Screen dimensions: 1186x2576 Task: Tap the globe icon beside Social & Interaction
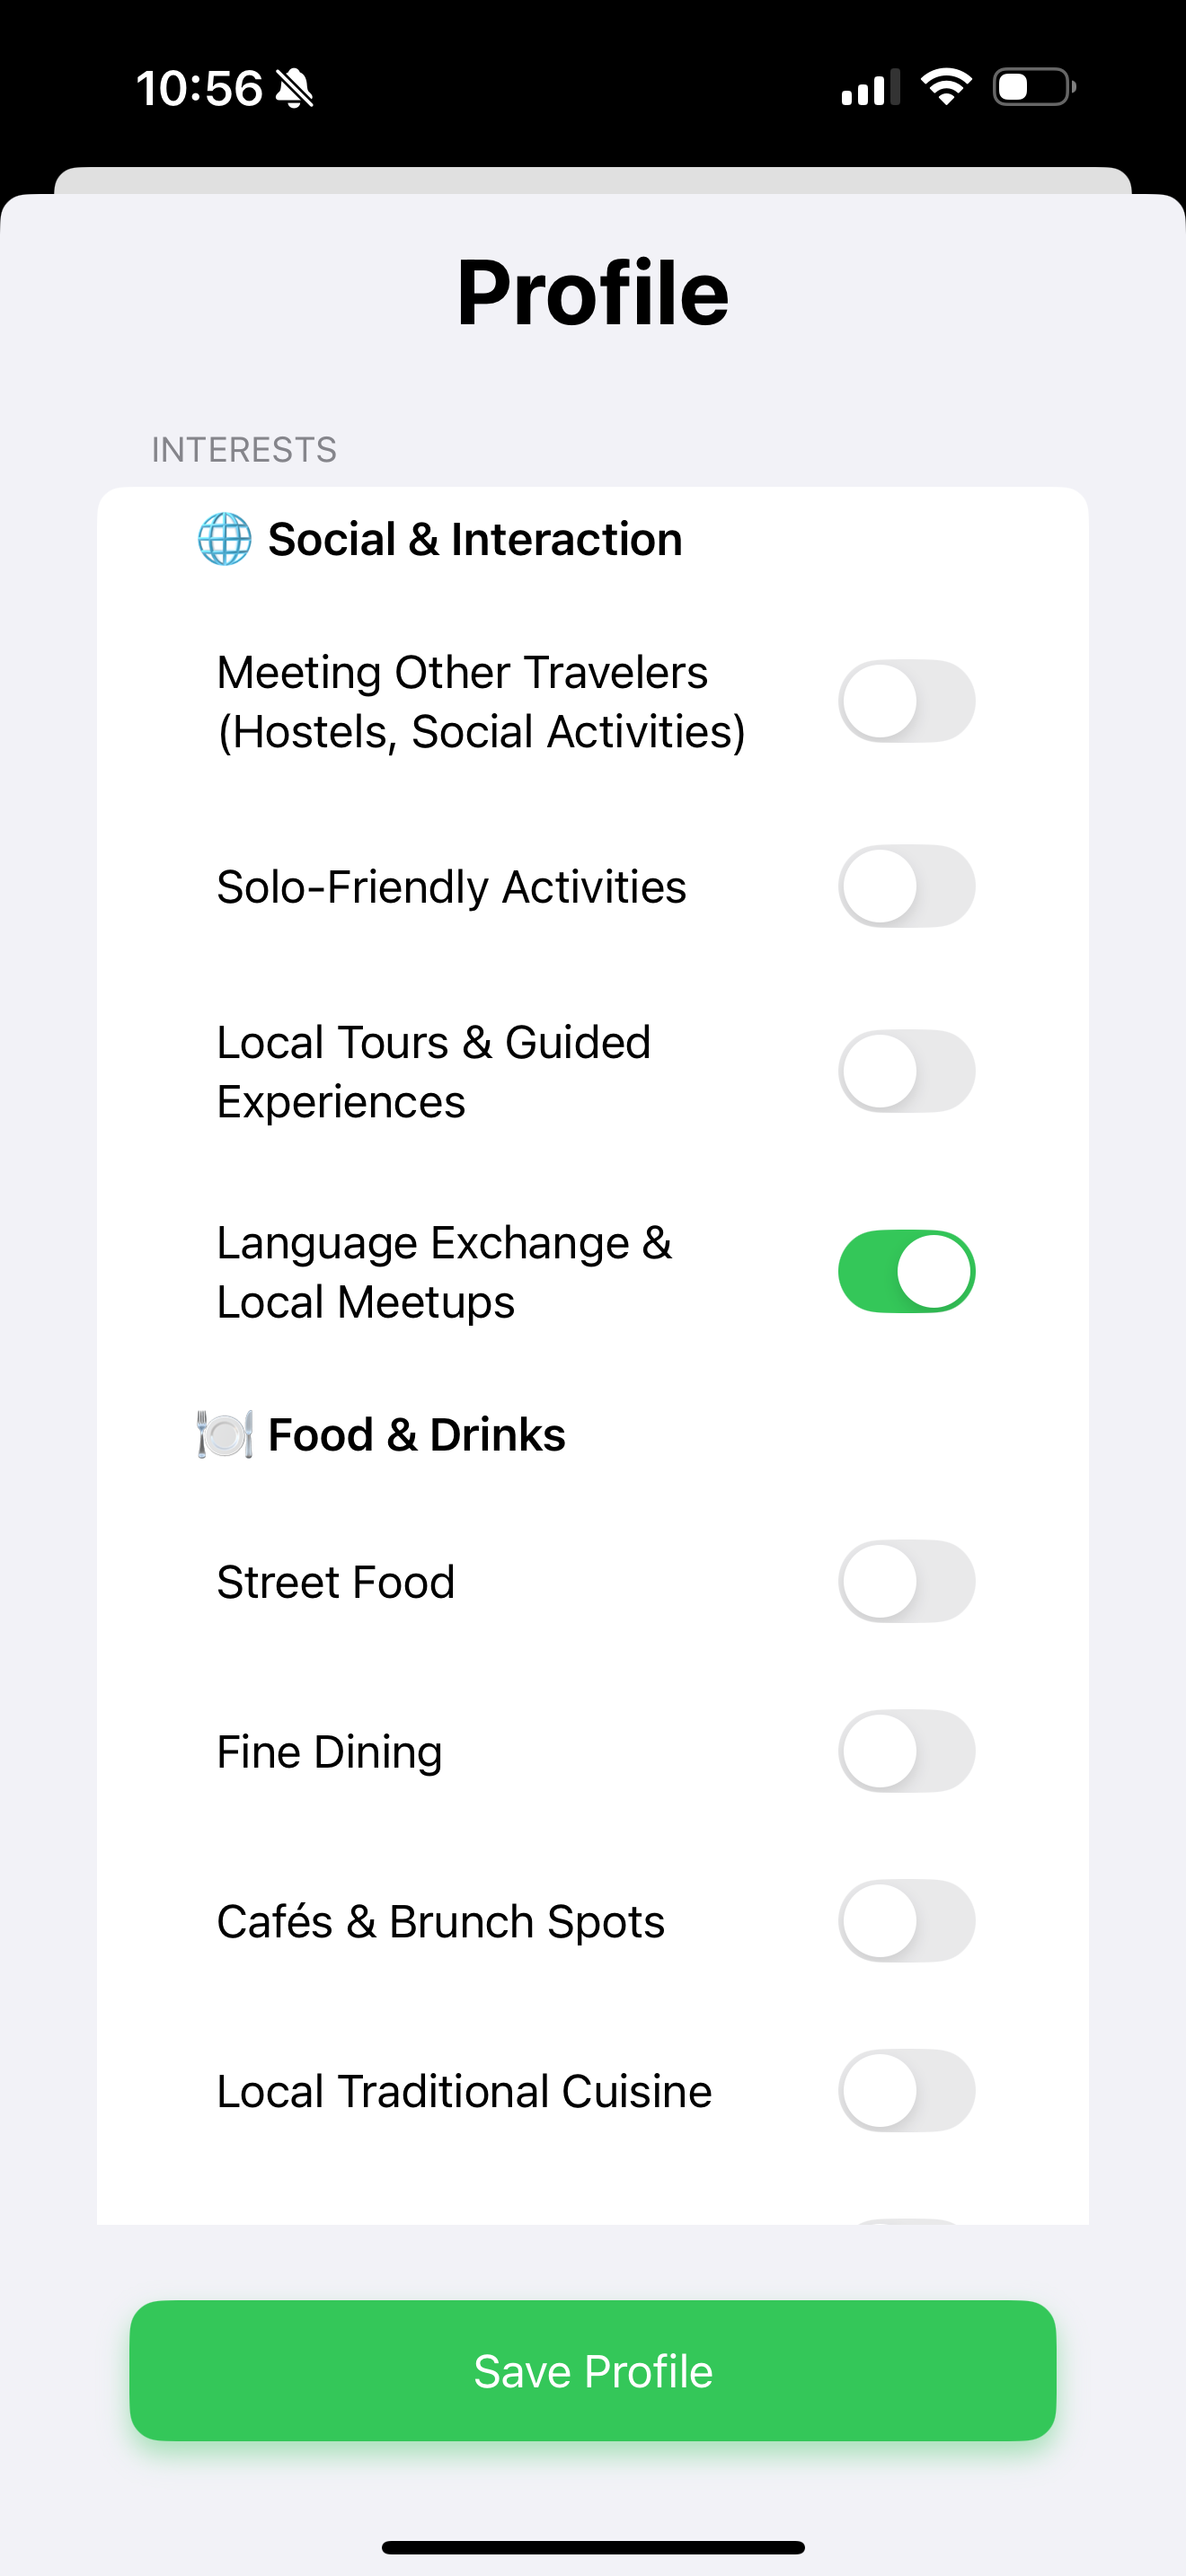(x=224, y=539)
